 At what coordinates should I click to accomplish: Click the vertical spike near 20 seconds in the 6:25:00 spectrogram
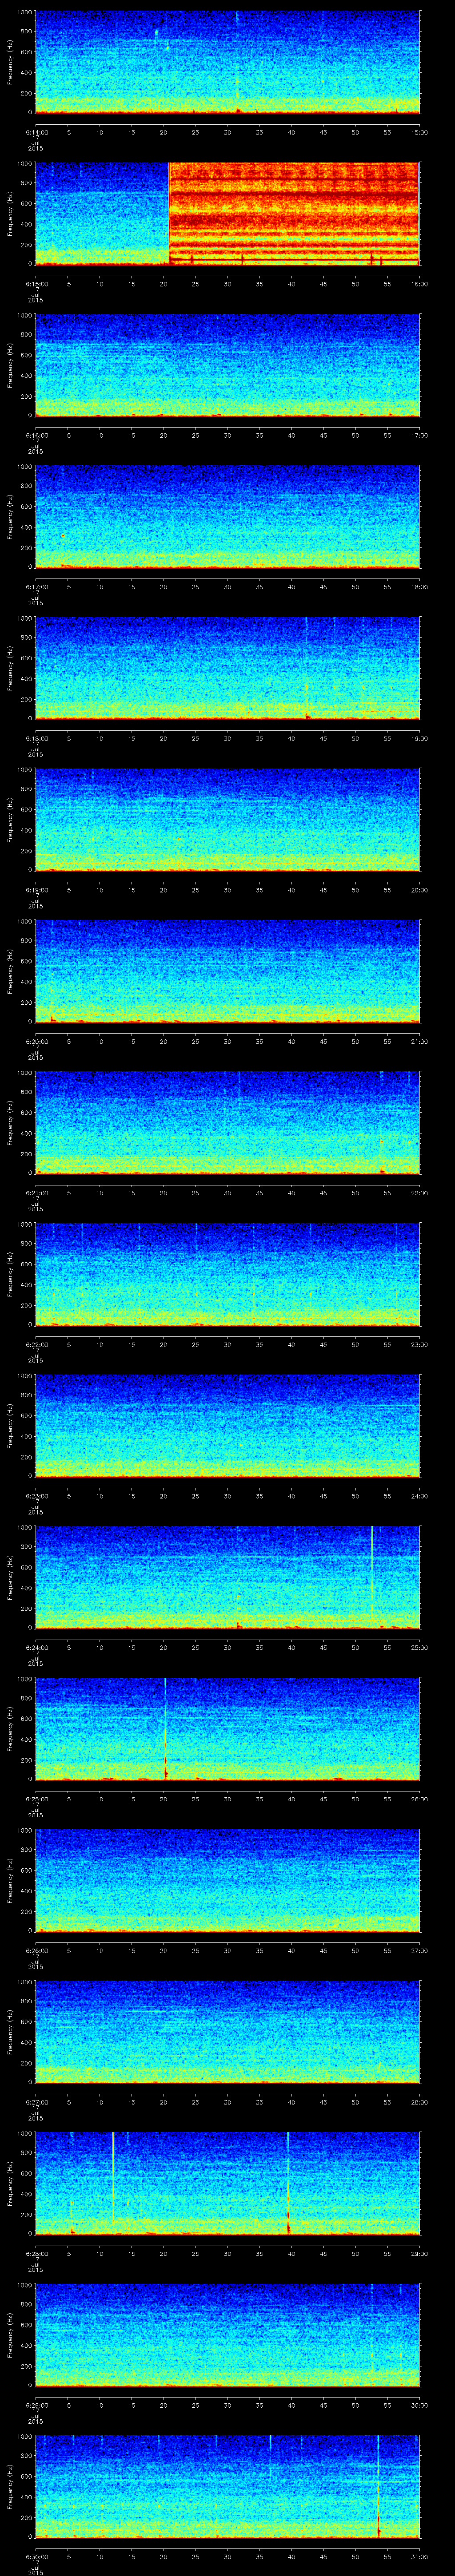165,1728
